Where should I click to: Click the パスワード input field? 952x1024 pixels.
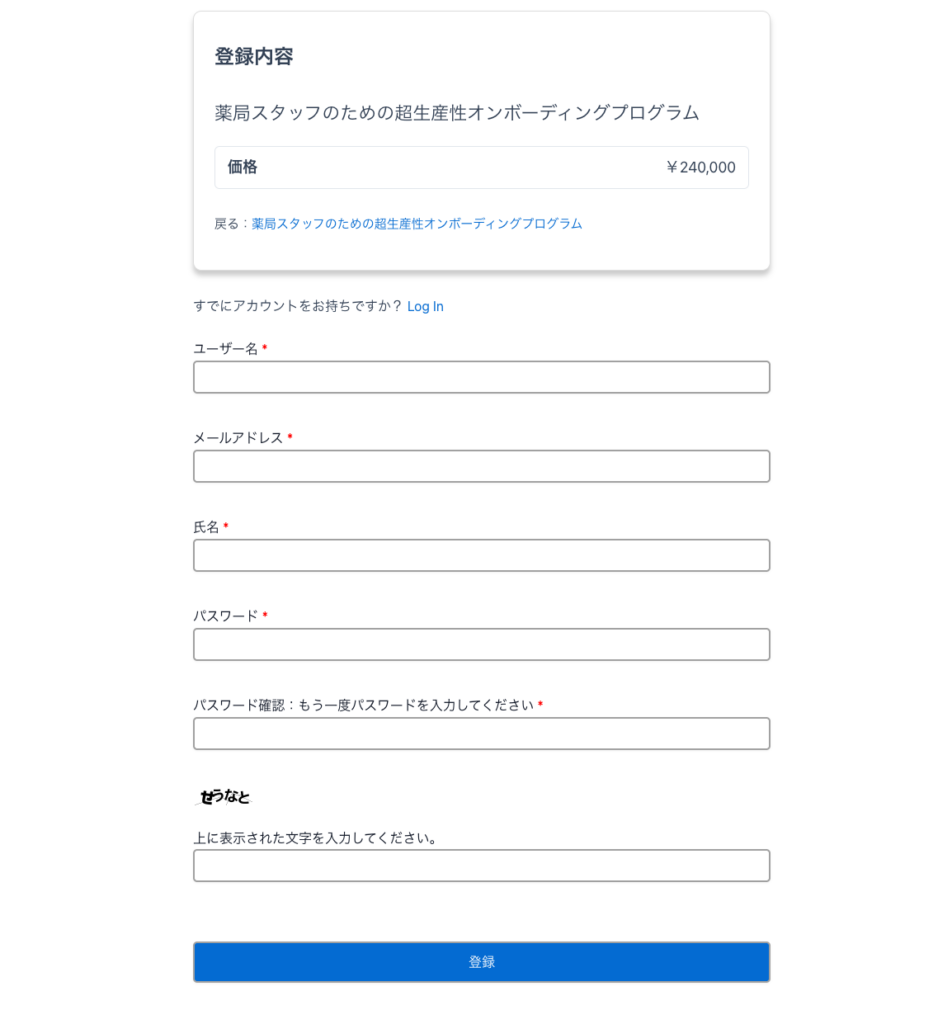(x=481, y=644)
